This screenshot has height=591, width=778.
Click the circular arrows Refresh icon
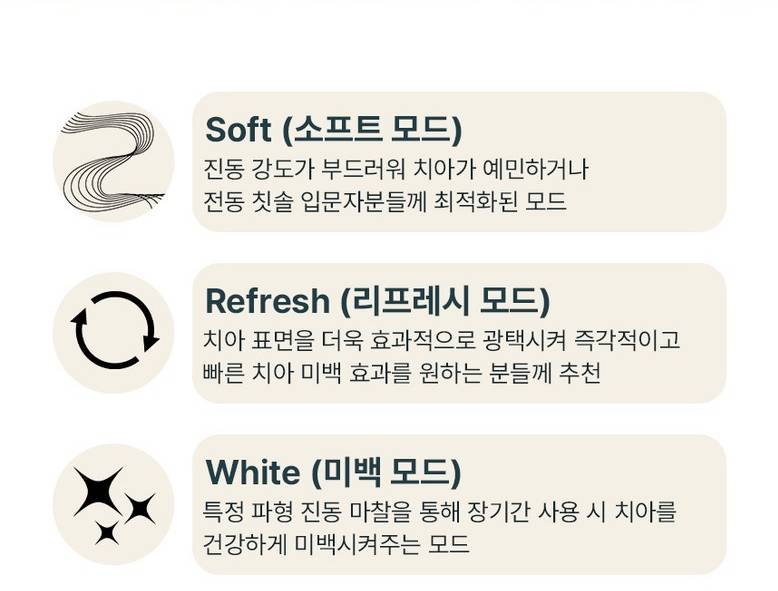click(x=114, y=331)
